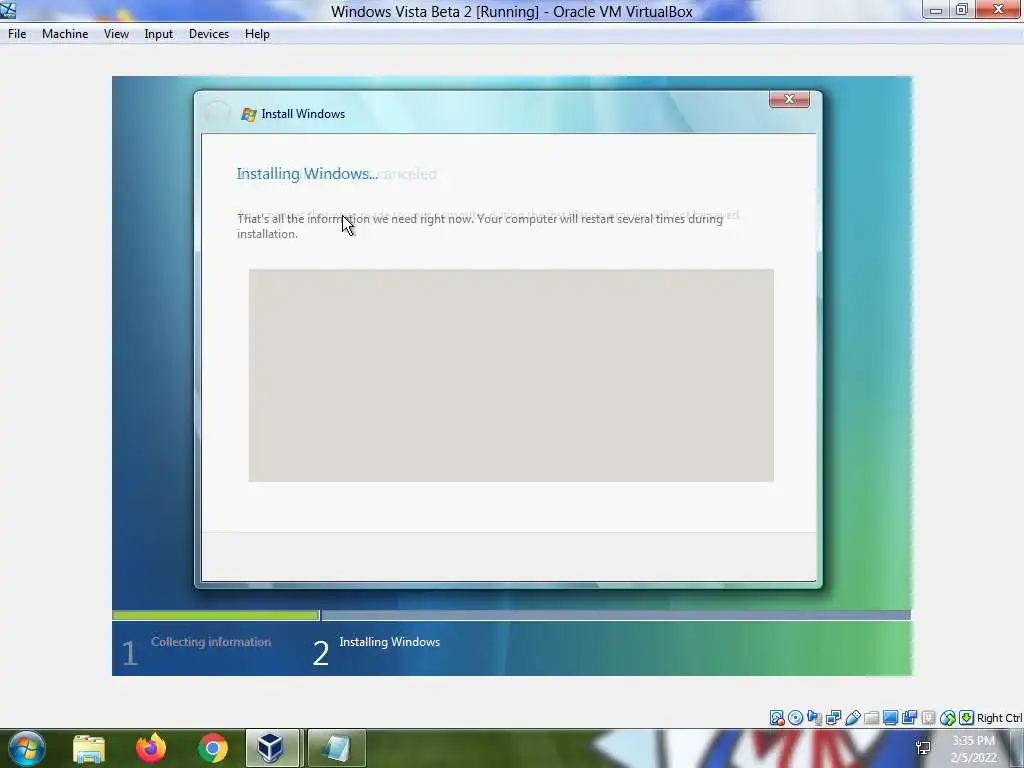Click the USB devices status icon
Screen dimensions: 1024x768
(x=852, y=718)
